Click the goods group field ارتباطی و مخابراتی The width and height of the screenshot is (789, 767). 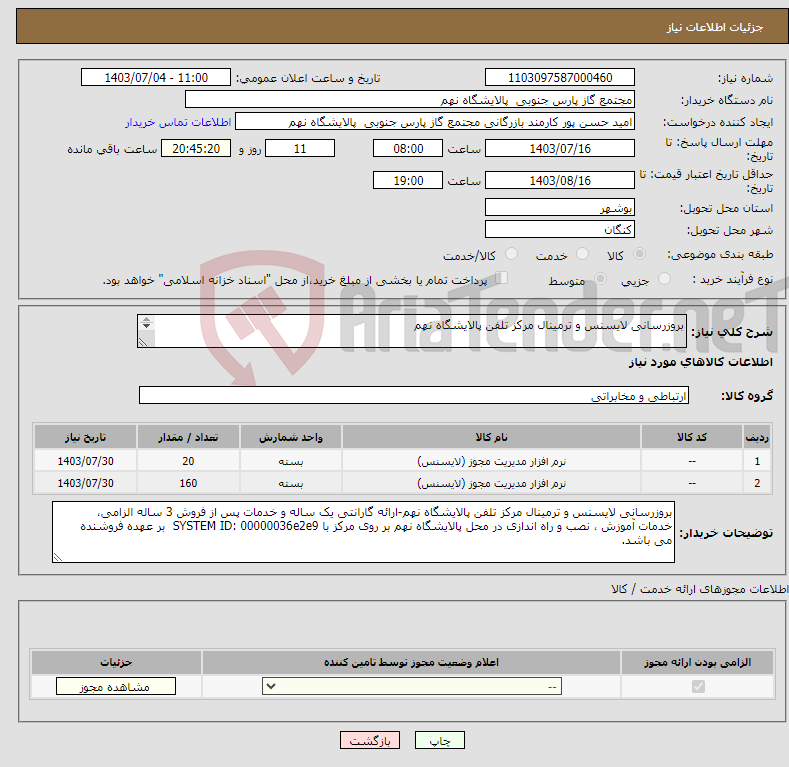click(x=414, y=396)
